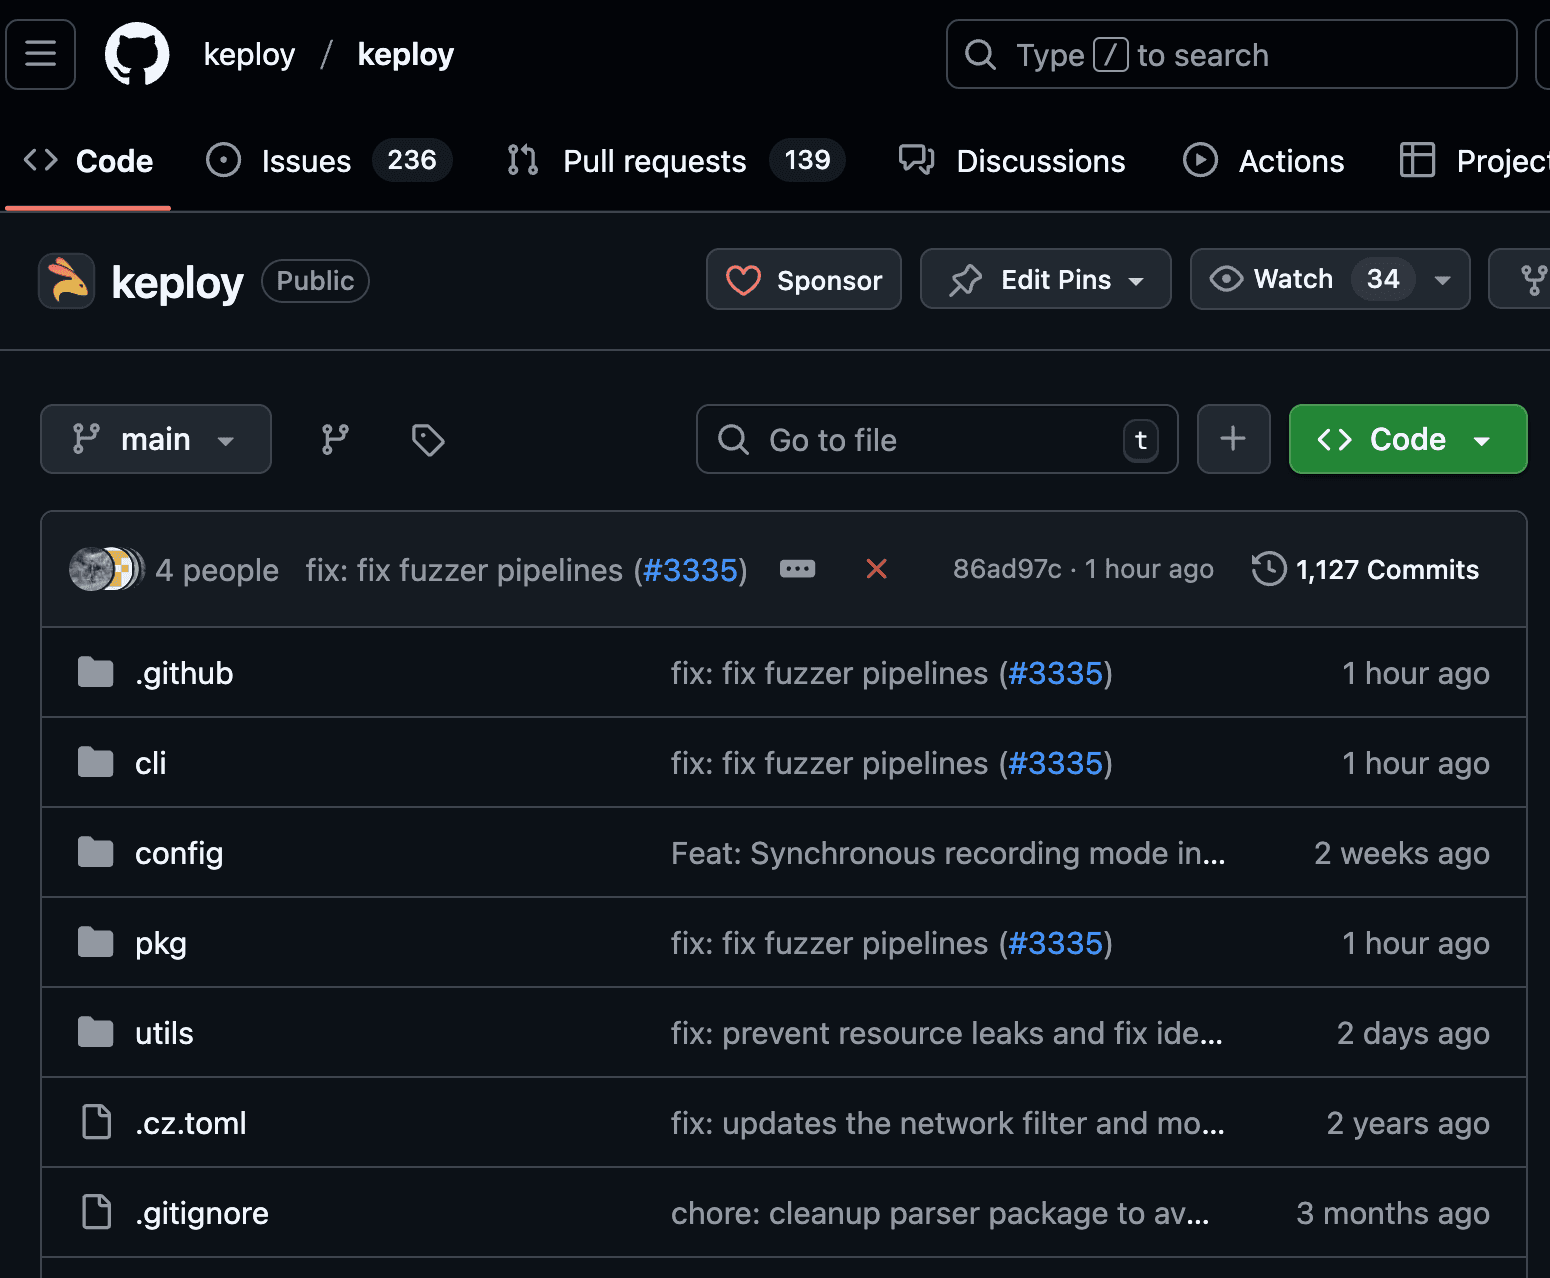This screenshot has width=1550, height=1278.
Task: View tags via the tag icon
Action: pos(428,439)
